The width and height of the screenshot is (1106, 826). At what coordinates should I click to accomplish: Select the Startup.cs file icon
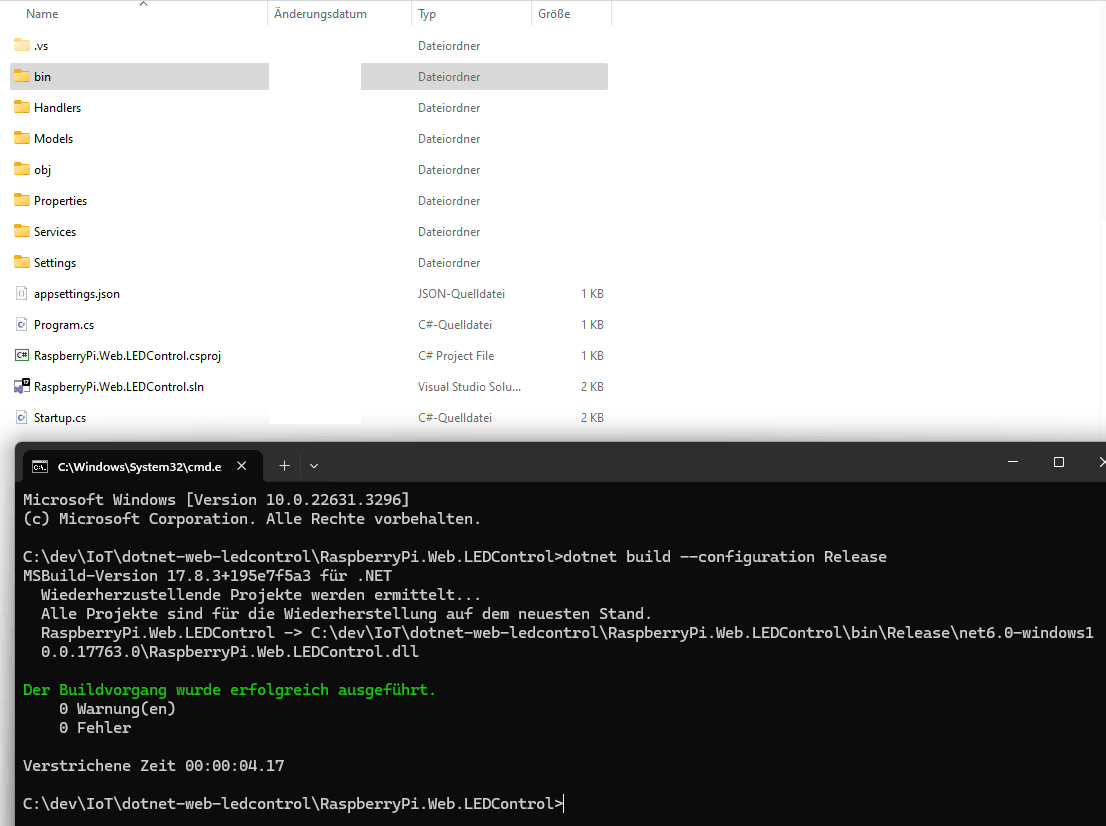[22, 418]
